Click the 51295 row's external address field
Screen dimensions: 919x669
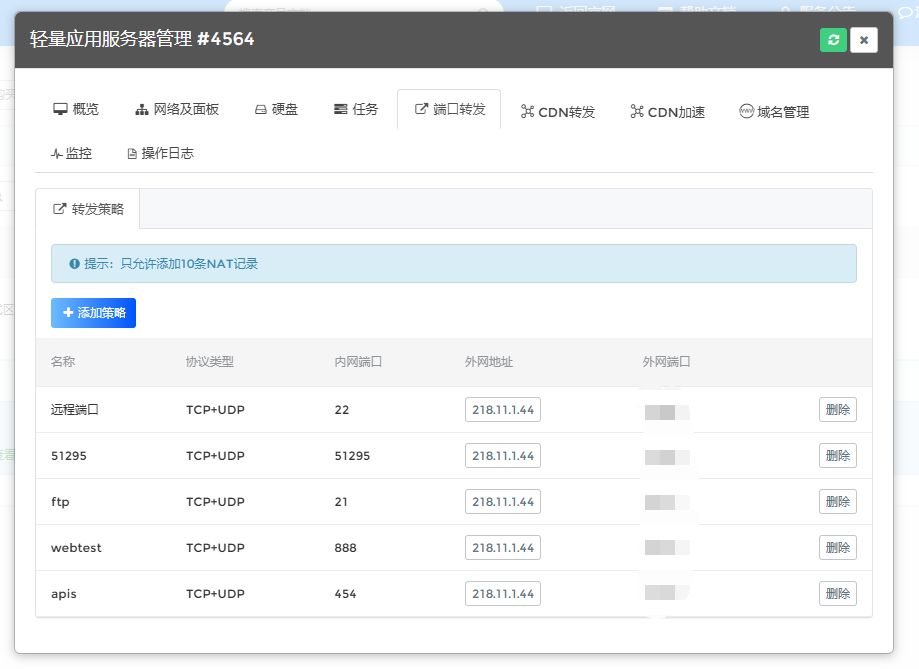pos(503,456)
